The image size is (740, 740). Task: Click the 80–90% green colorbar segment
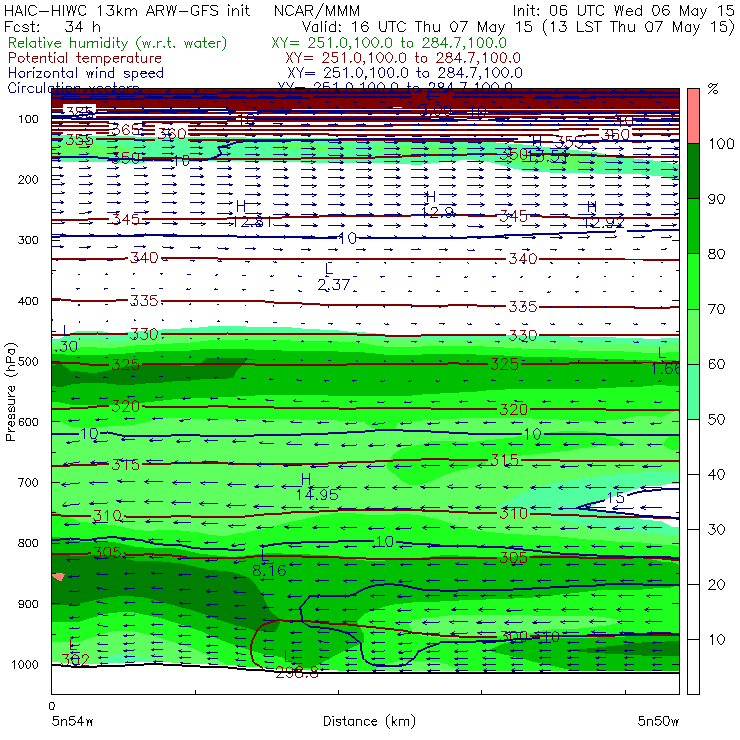tap(693, 226)
